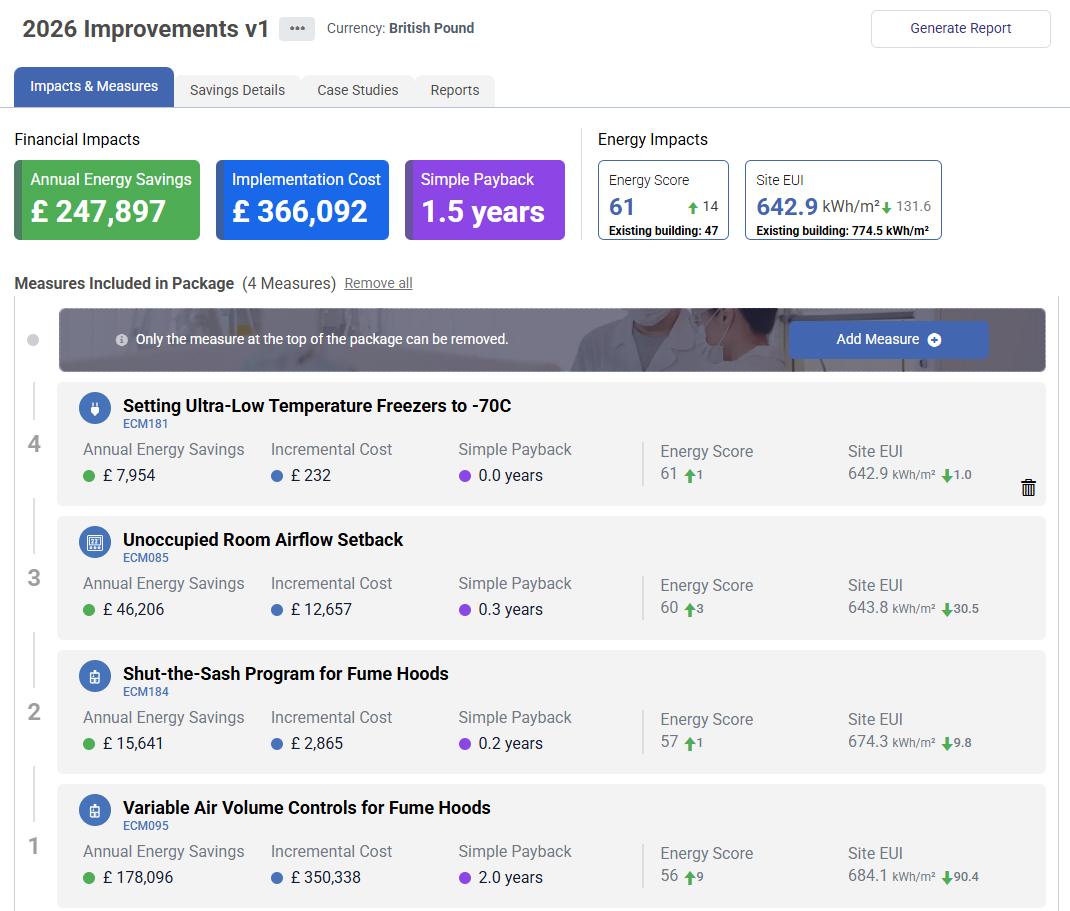
Task: Select the Impacts & Measures tab
Action: [94, 87]
